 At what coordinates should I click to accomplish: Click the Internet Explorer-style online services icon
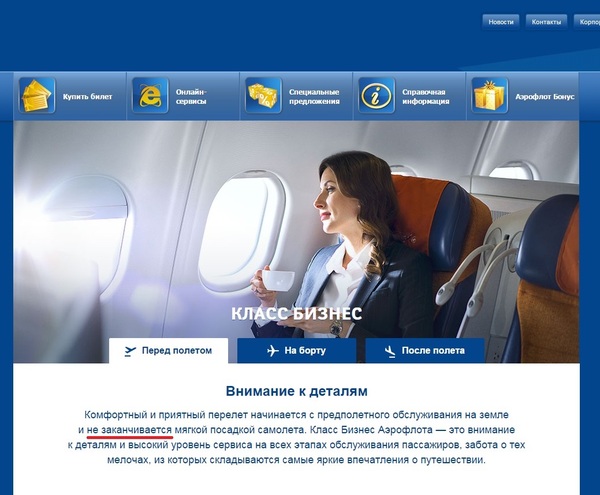[150, 95]
